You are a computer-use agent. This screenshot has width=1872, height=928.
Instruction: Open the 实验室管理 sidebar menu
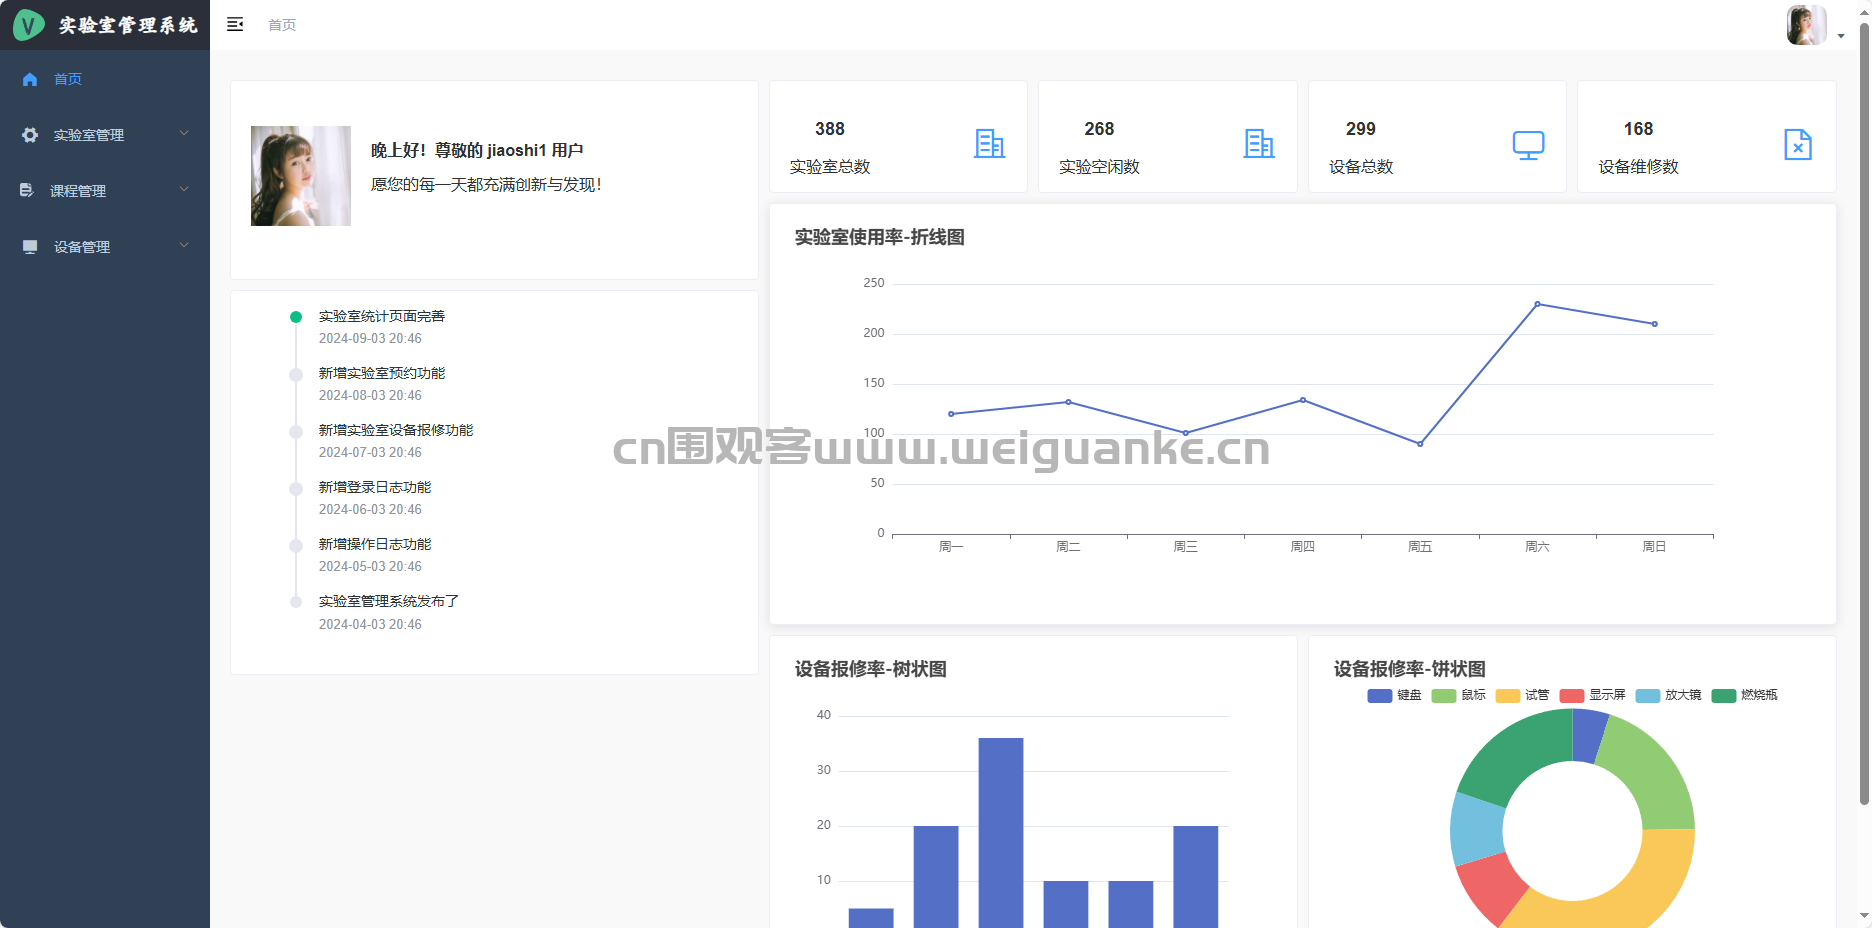click(x=105, y=135)
